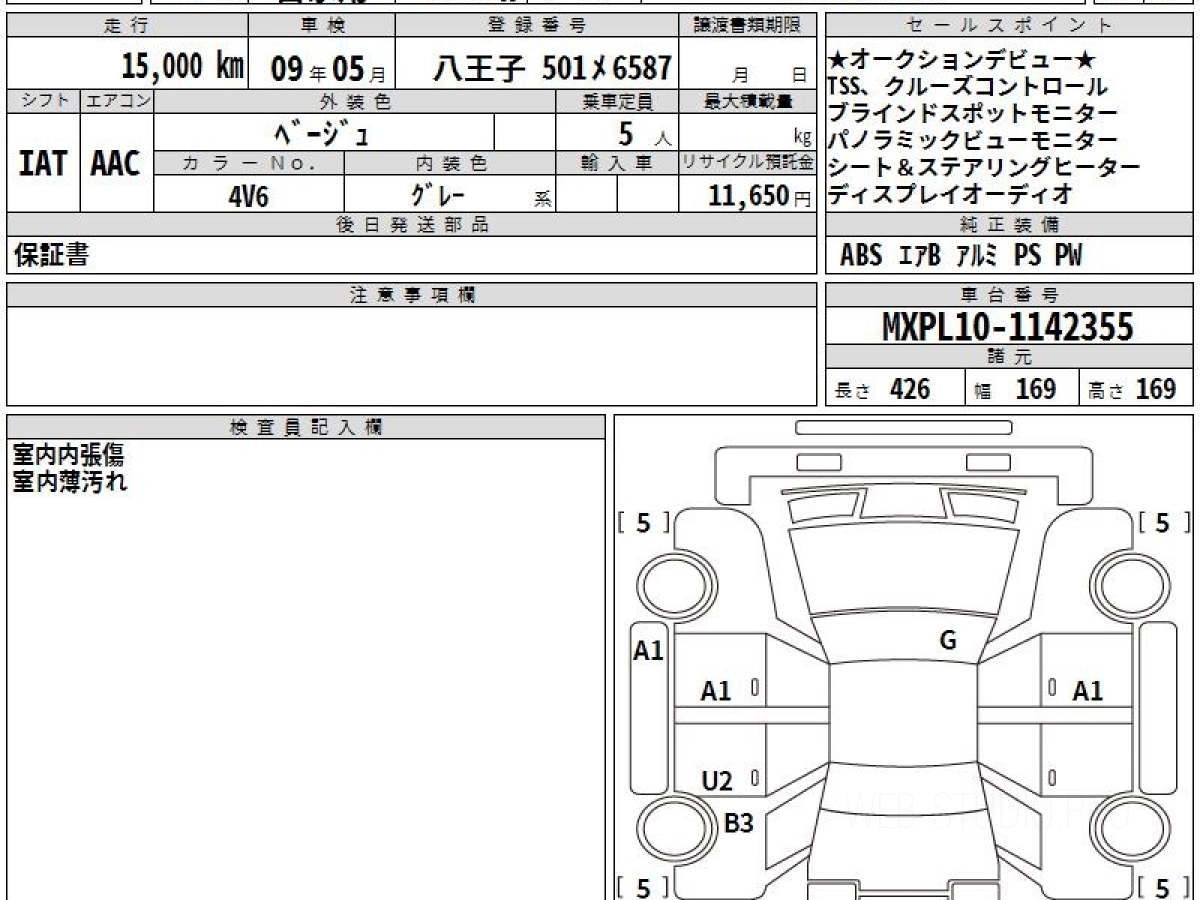
Task: Select the 後日発送部品 header
Action: click(x=412, y=225)
